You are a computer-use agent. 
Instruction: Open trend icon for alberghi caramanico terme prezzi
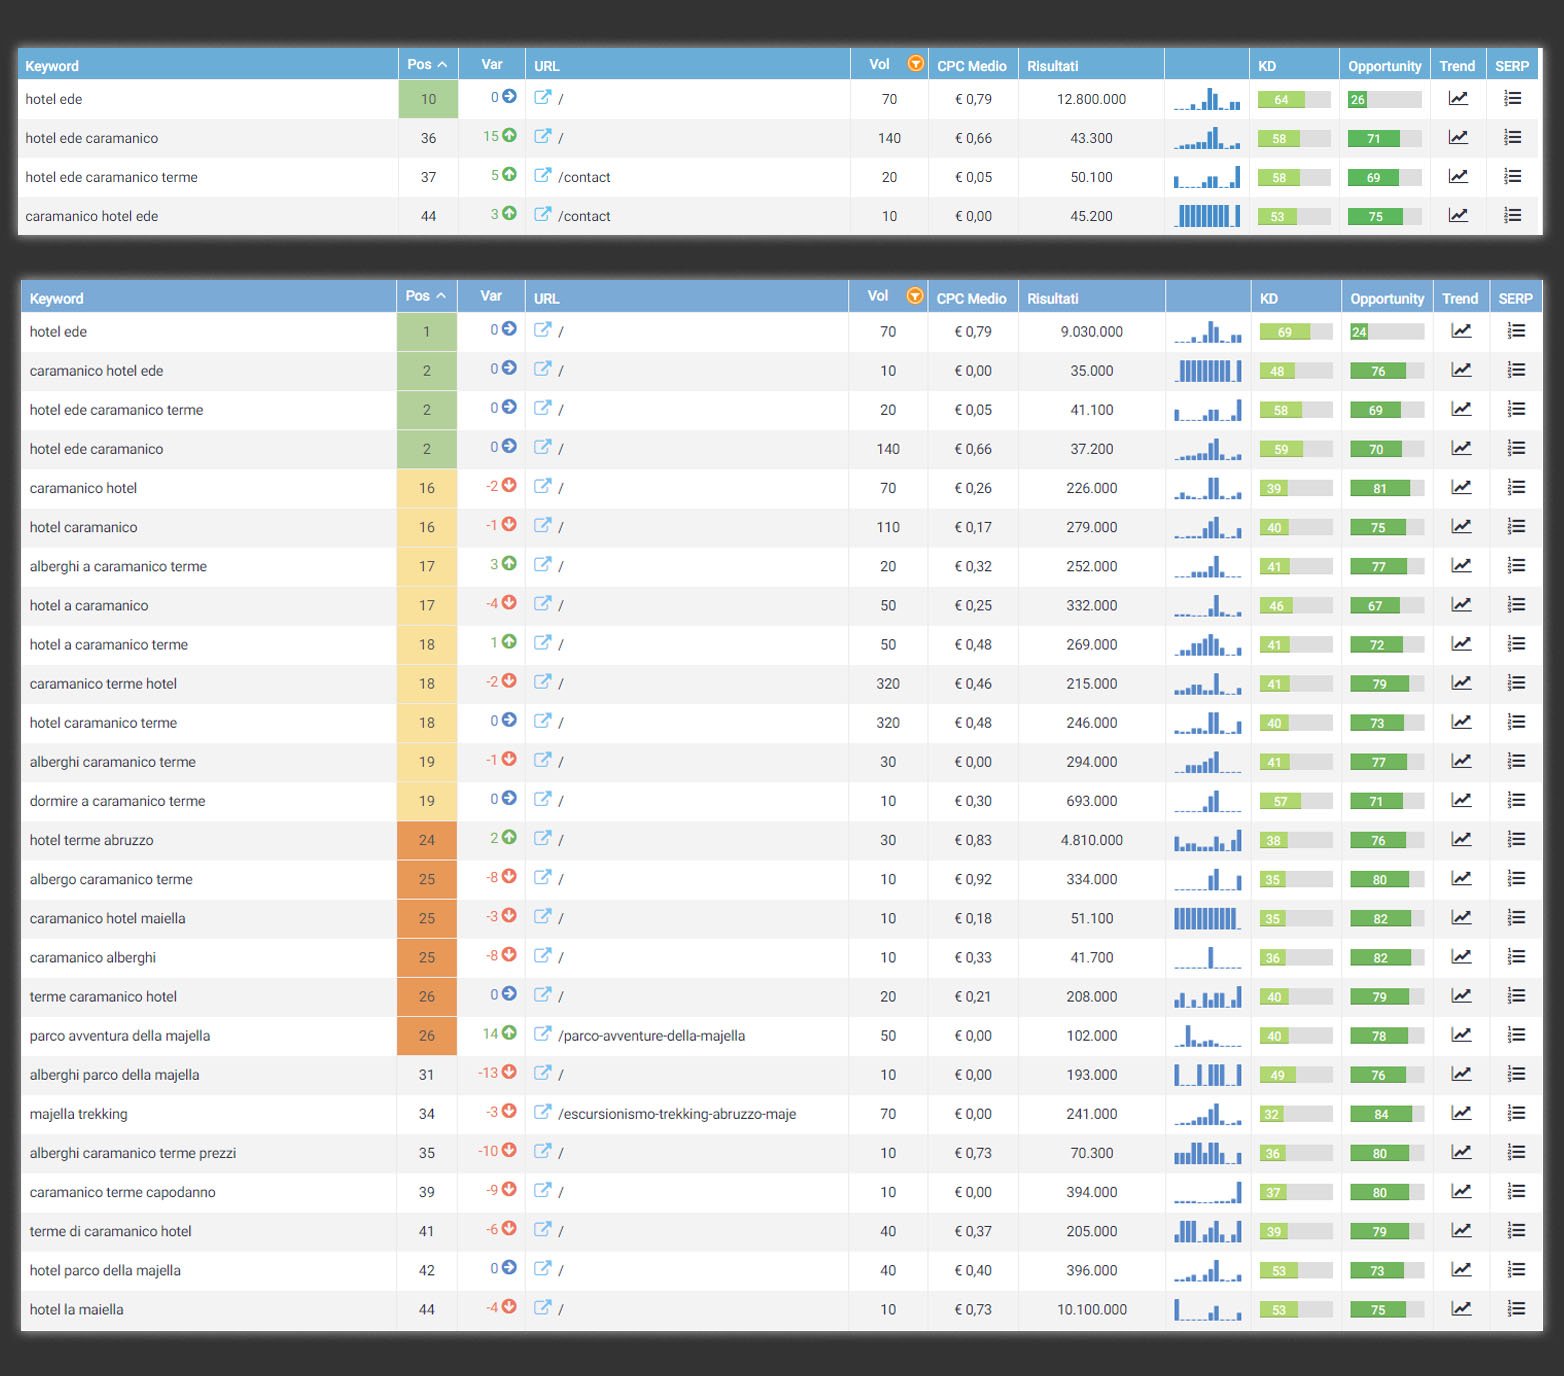click(1461, 1152)
